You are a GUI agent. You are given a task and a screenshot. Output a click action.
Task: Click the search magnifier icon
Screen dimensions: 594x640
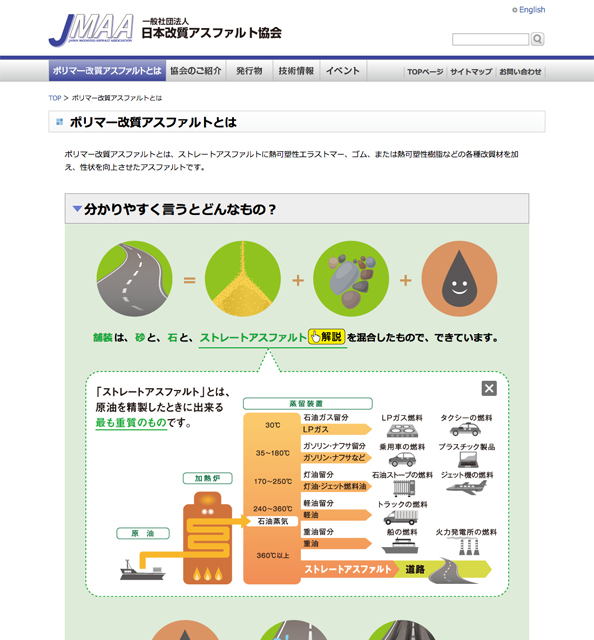[x=537, y=39]
